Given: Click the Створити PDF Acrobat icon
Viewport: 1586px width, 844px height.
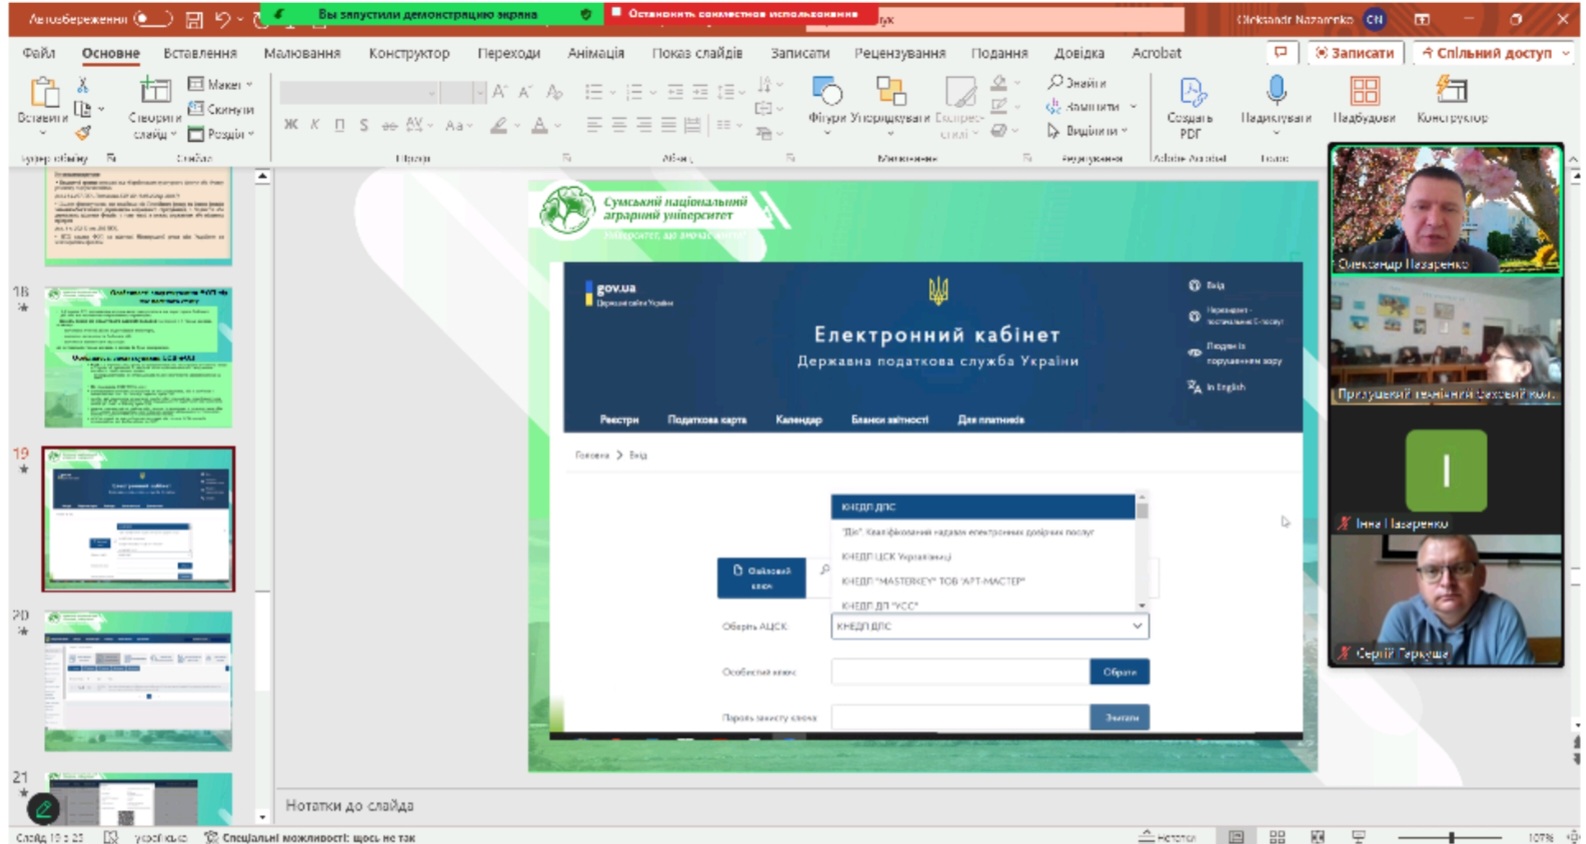Looking at the screenshot, I should (x=1190, y=108).
